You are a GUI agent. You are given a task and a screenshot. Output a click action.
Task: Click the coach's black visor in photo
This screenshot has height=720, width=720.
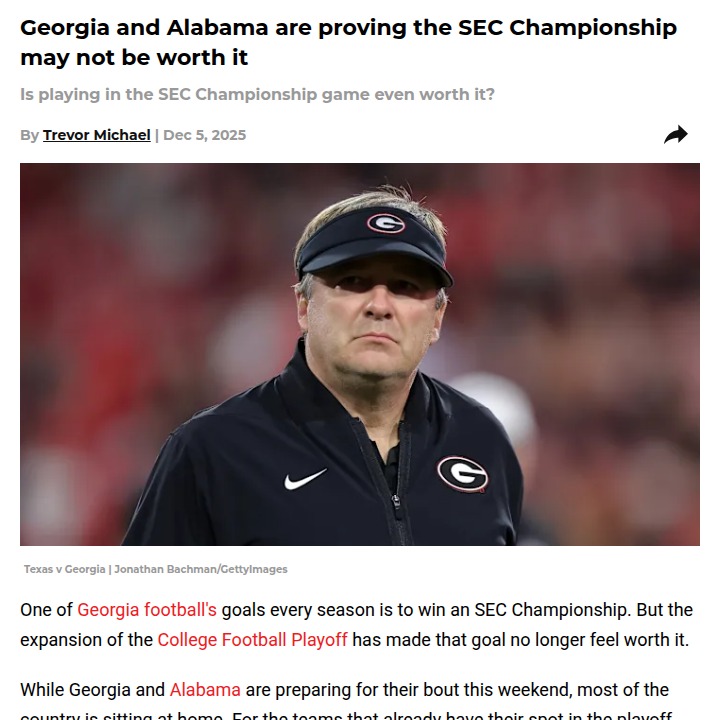370,245
